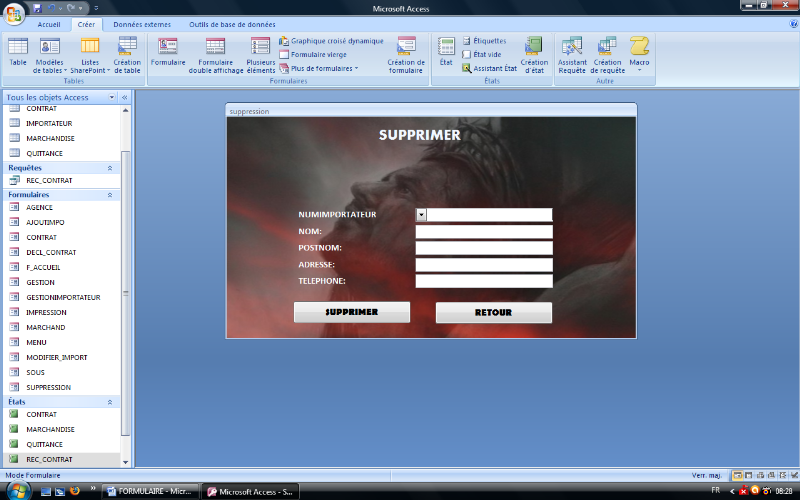Open NUMIMPORTATEUR combo box arrow

[421, 215]
